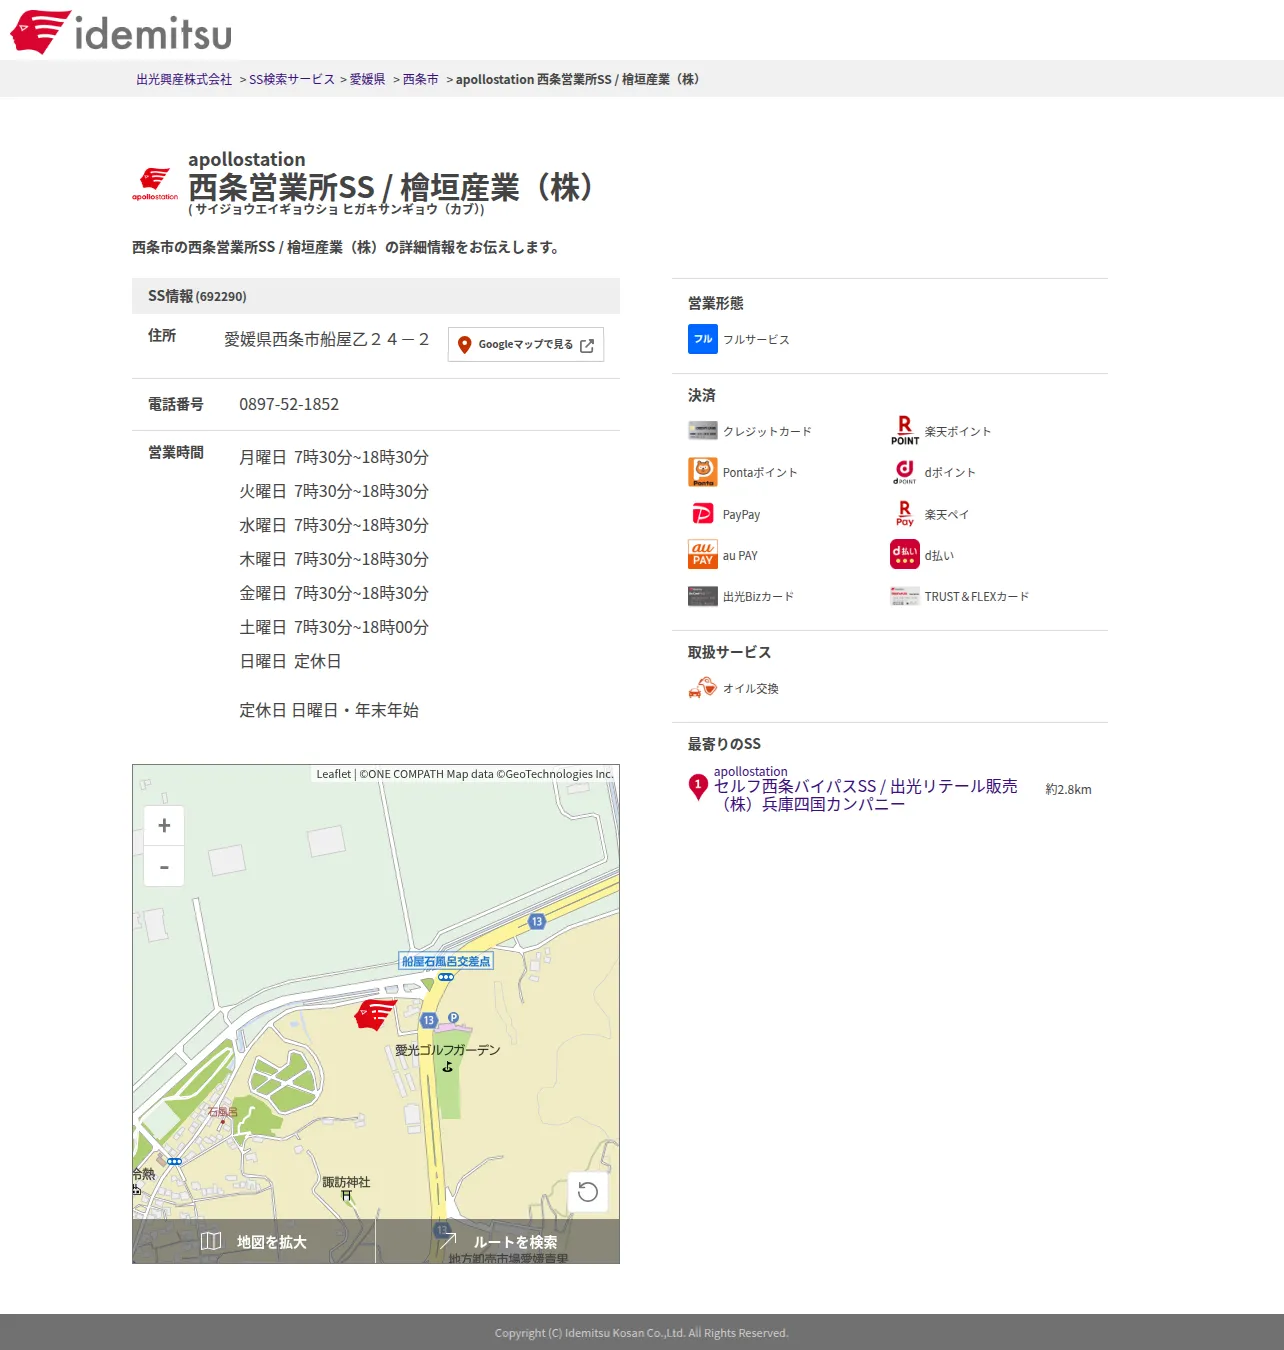
Task: Open the Googleマップで見る button
Action: (x=526, y=345)
